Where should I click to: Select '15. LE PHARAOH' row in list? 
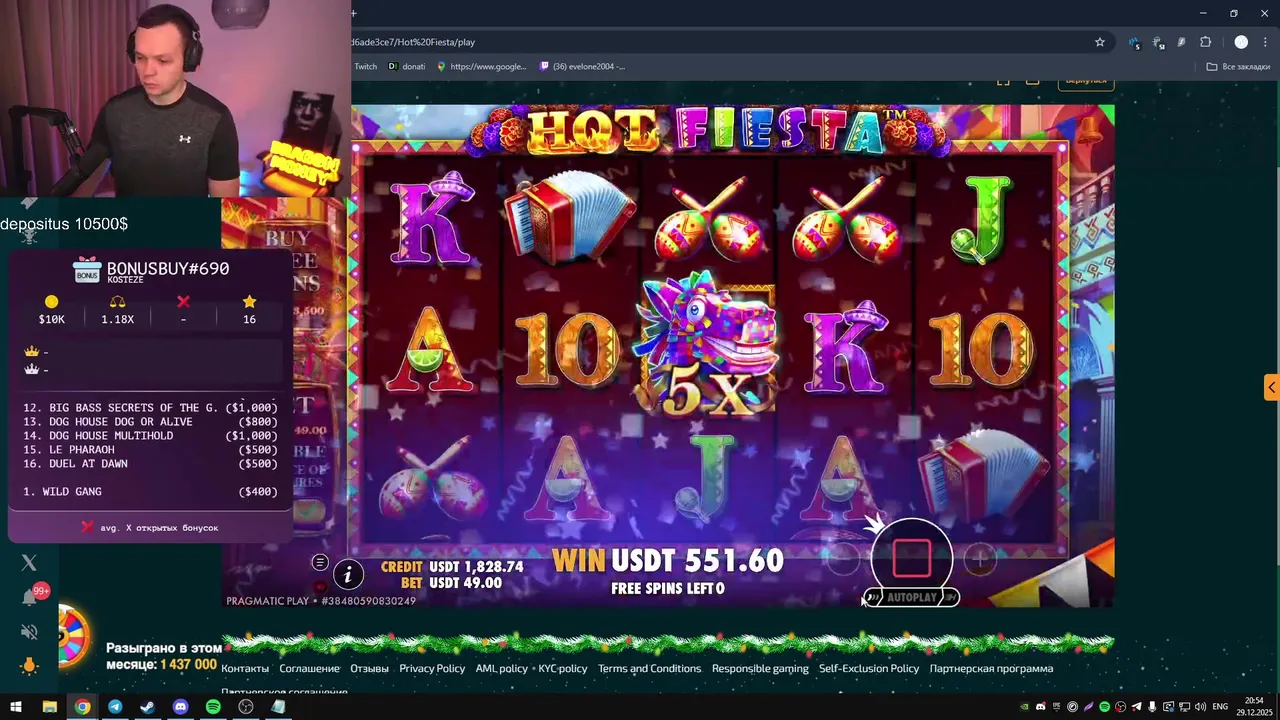point(150,450)
